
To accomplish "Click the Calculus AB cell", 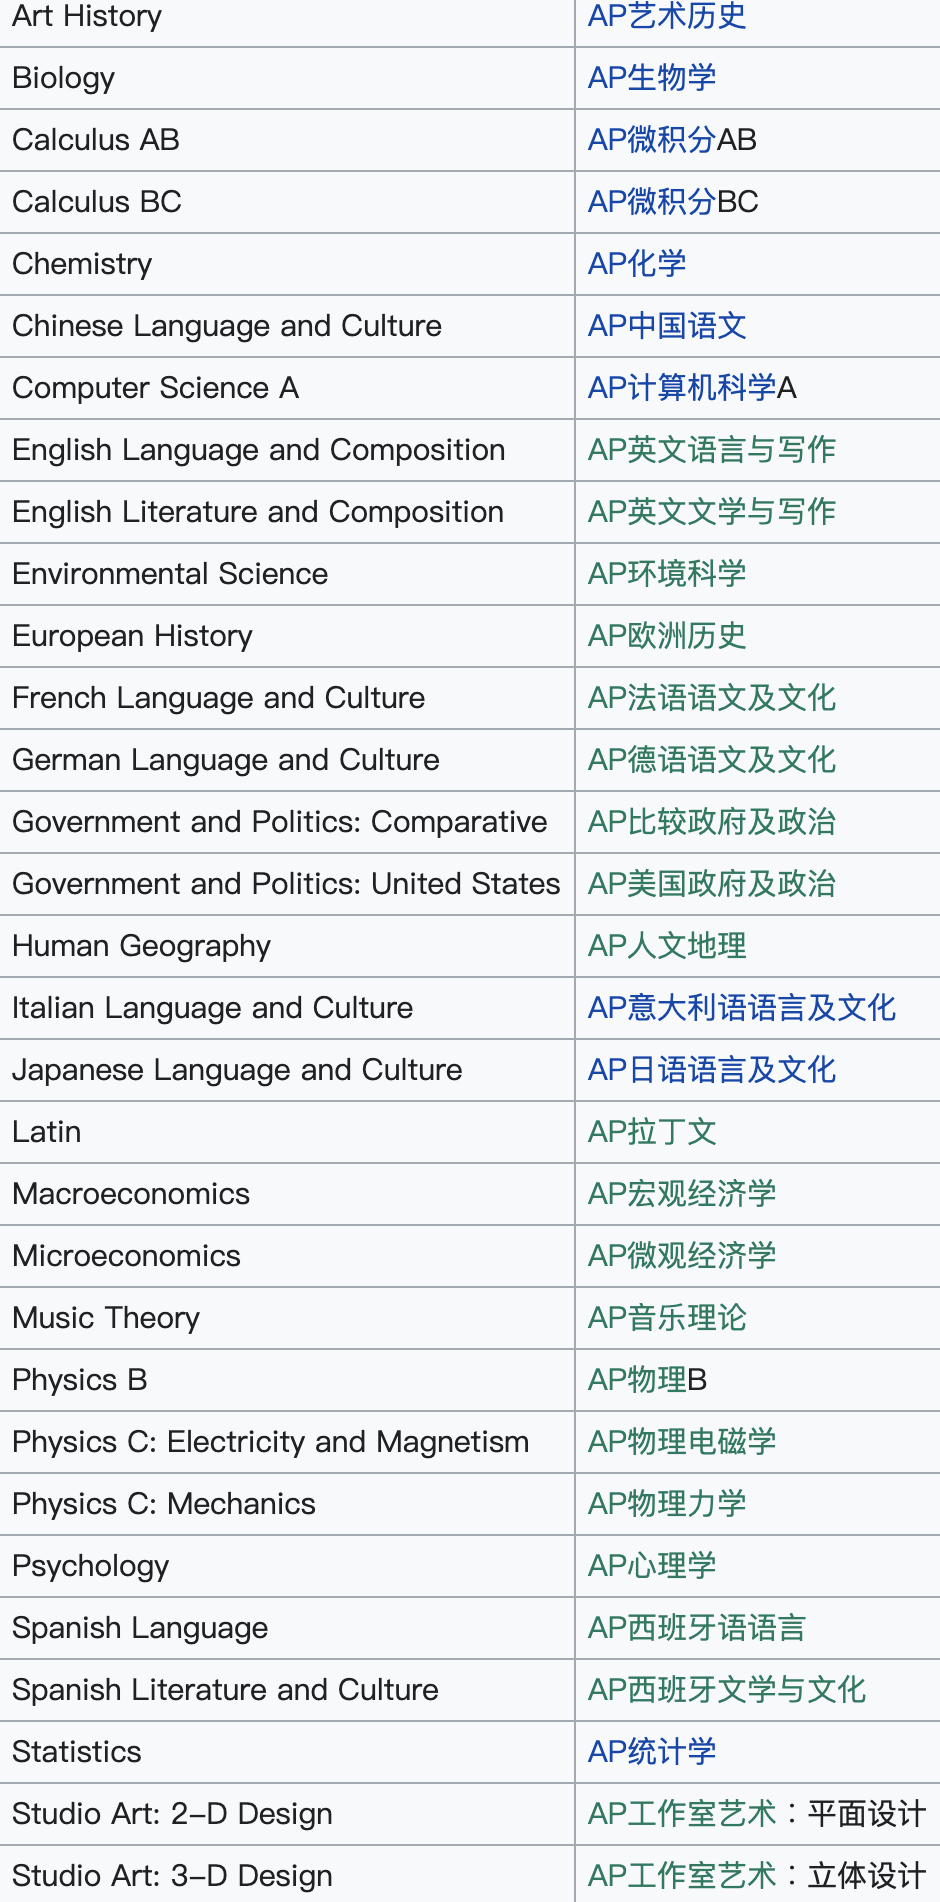I will click(x=287, y=140).
